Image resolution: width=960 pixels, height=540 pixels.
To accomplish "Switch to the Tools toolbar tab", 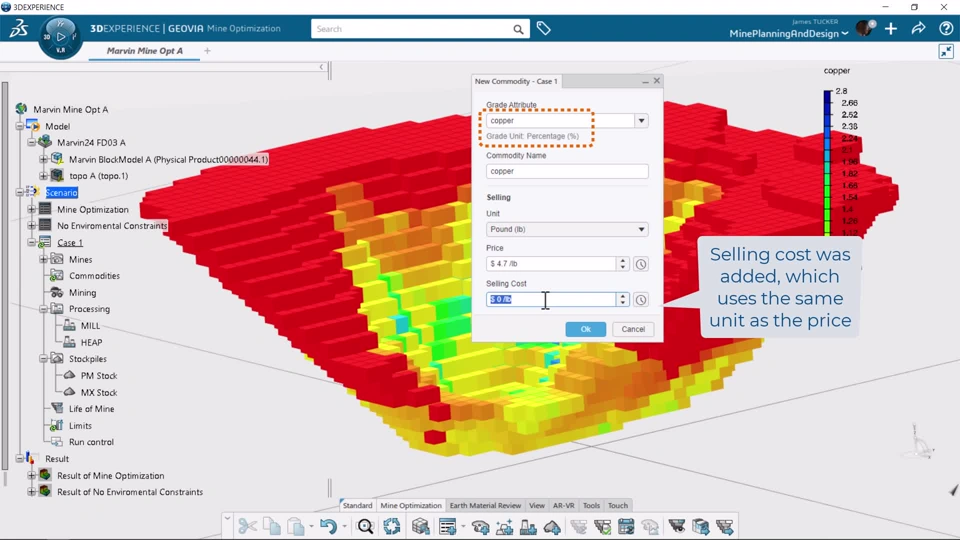I will 591,505.
